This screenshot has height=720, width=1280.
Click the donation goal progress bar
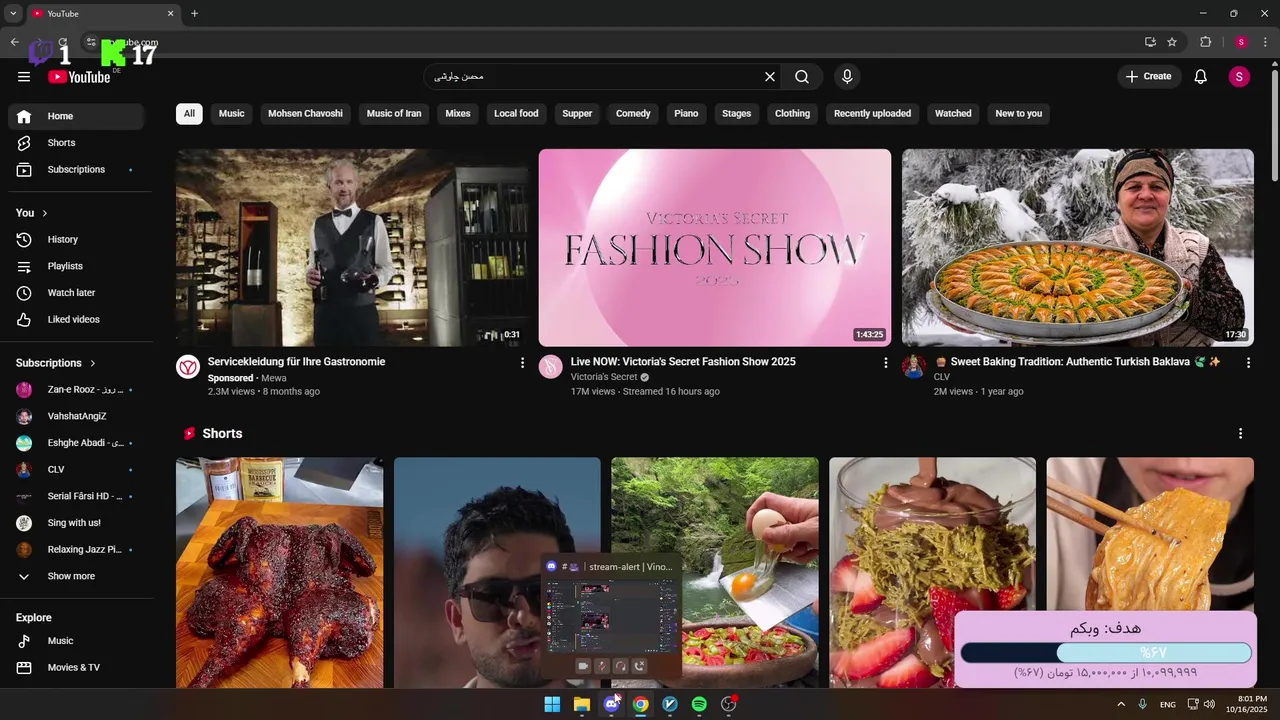[x=1106, y=653]
